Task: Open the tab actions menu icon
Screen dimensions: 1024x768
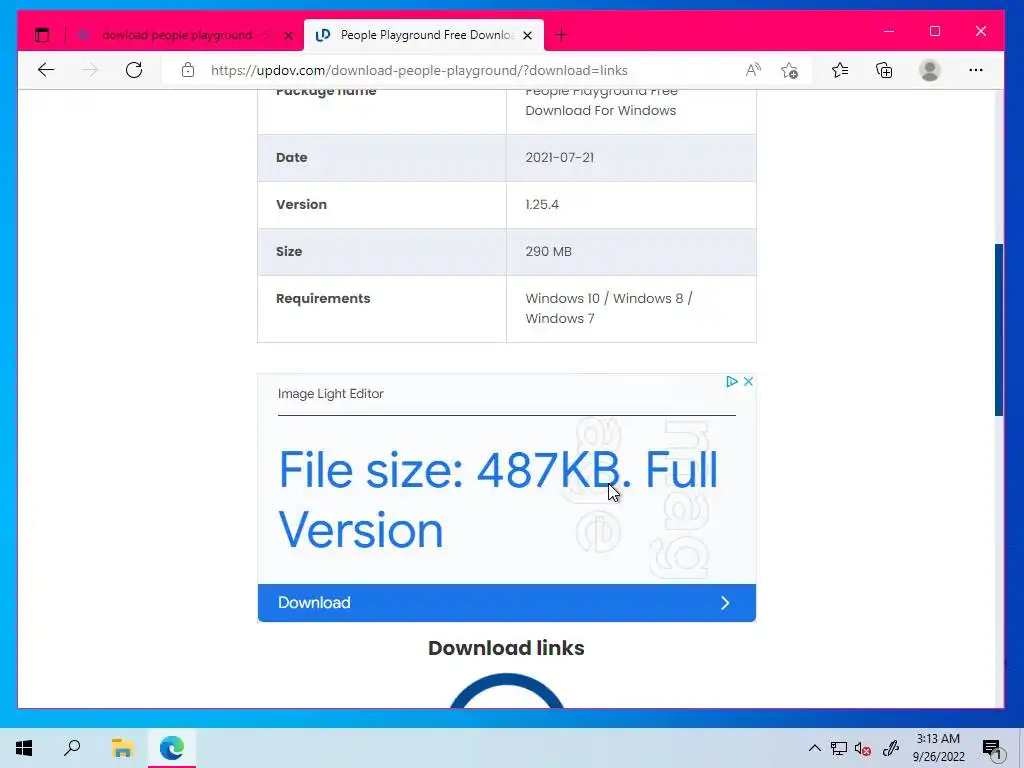Action: click(x=42, y=35)
